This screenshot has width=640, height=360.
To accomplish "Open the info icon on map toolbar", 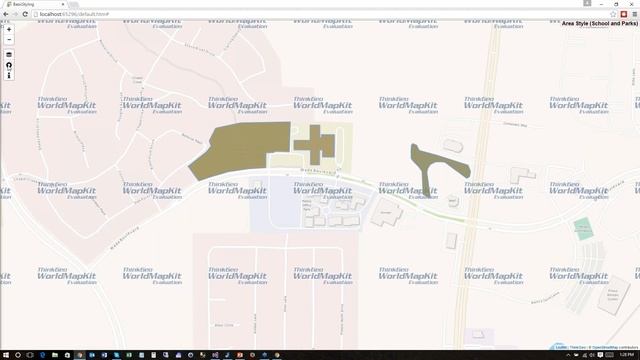I will pyautogui.click(x=9, y=76).
